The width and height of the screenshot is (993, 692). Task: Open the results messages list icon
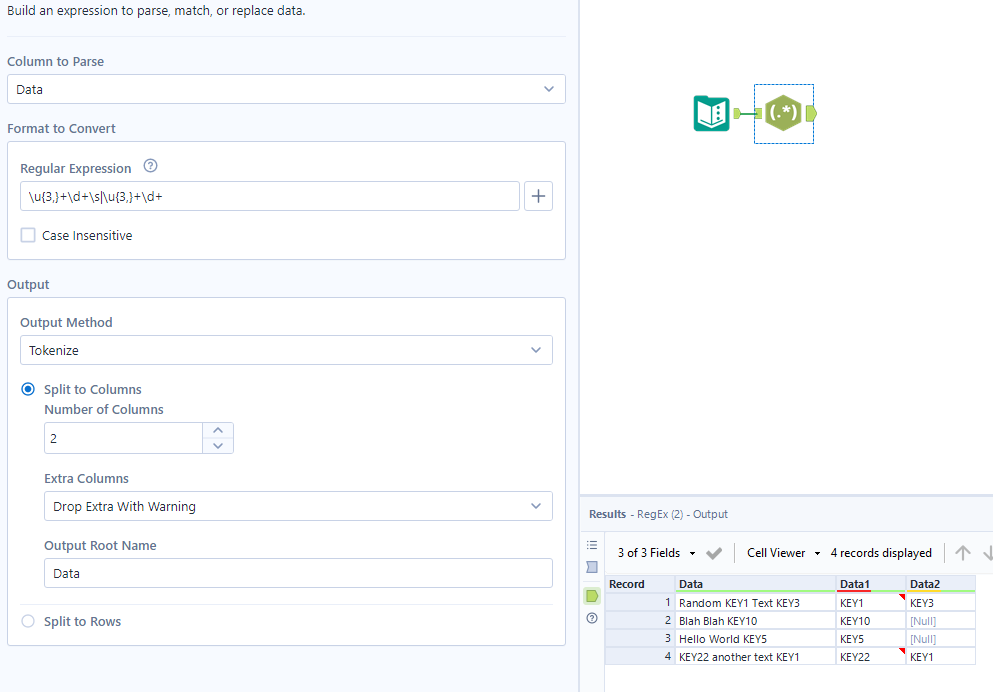[x=592, y=544]
